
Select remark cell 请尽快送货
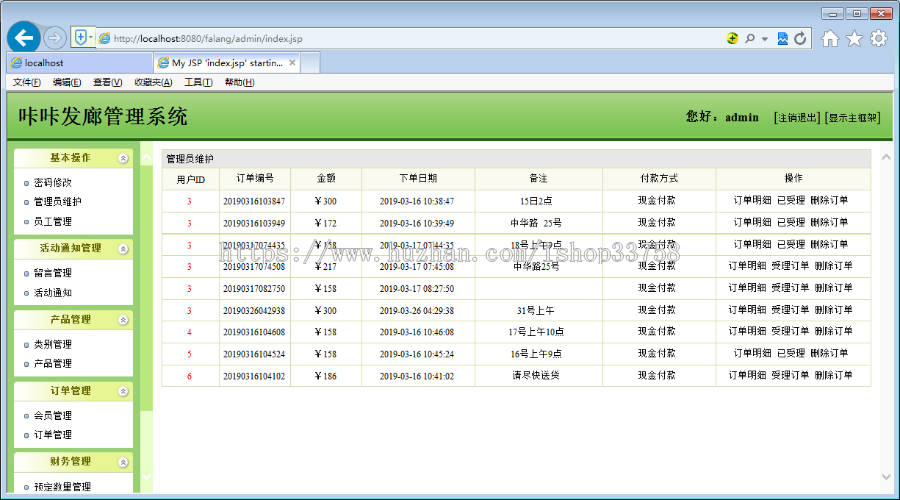(536, 375)
